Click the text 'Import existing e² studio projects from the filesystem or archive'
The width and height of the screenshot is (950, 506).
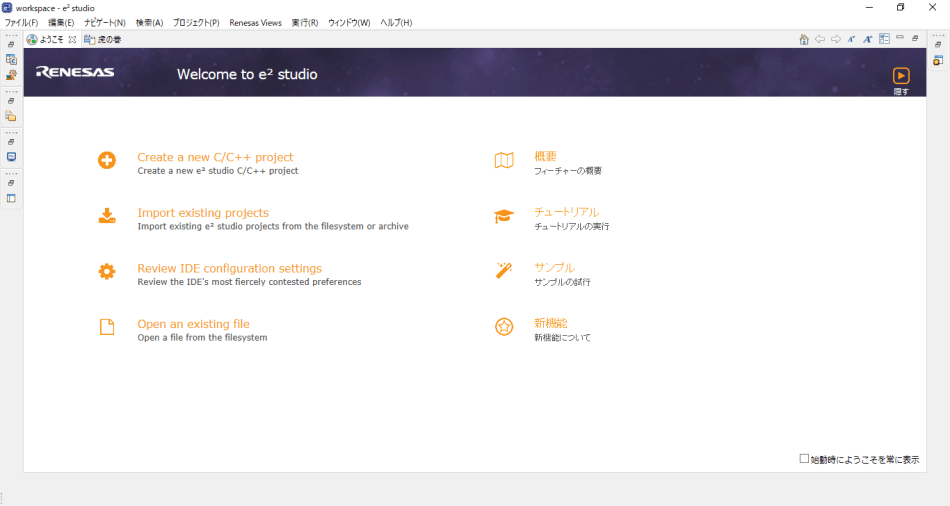click(273, 227)
